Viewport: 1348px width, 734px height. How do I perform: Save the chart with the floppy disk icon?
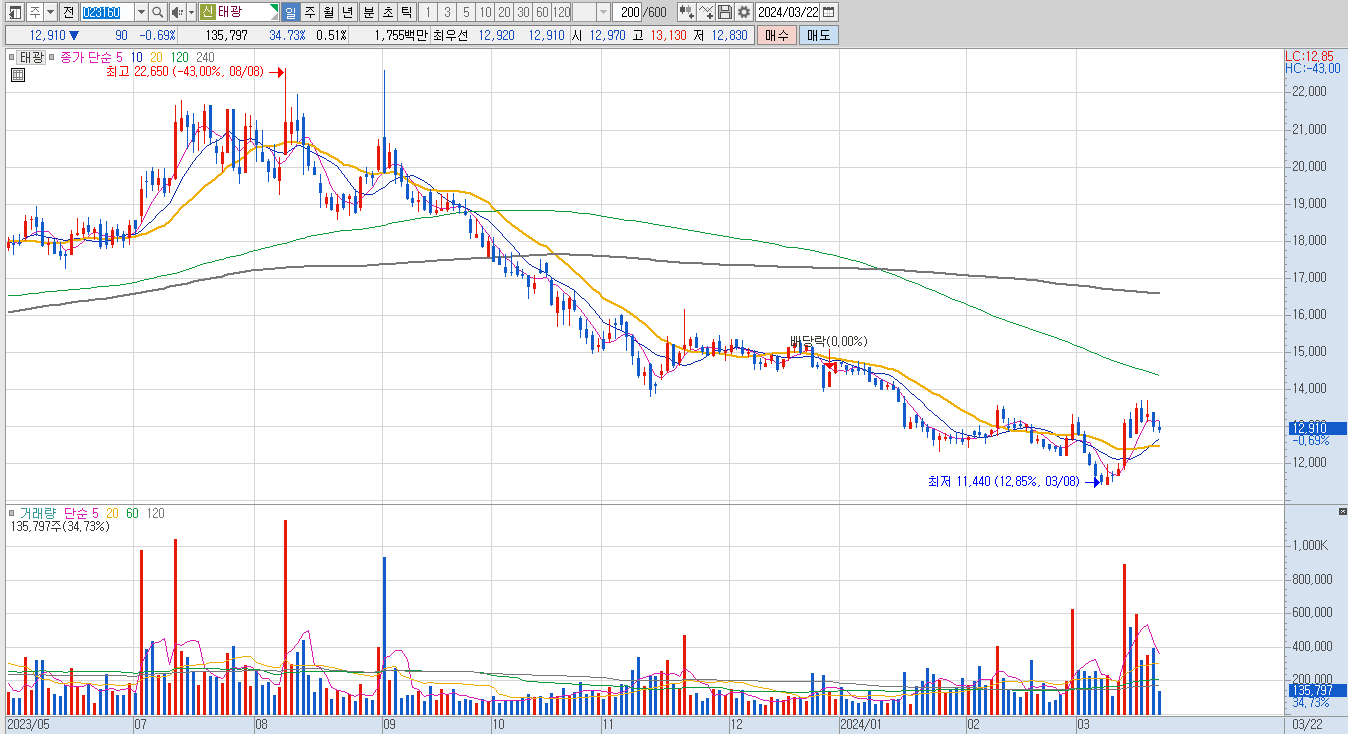pyautogui.click(x=725, y=12)
